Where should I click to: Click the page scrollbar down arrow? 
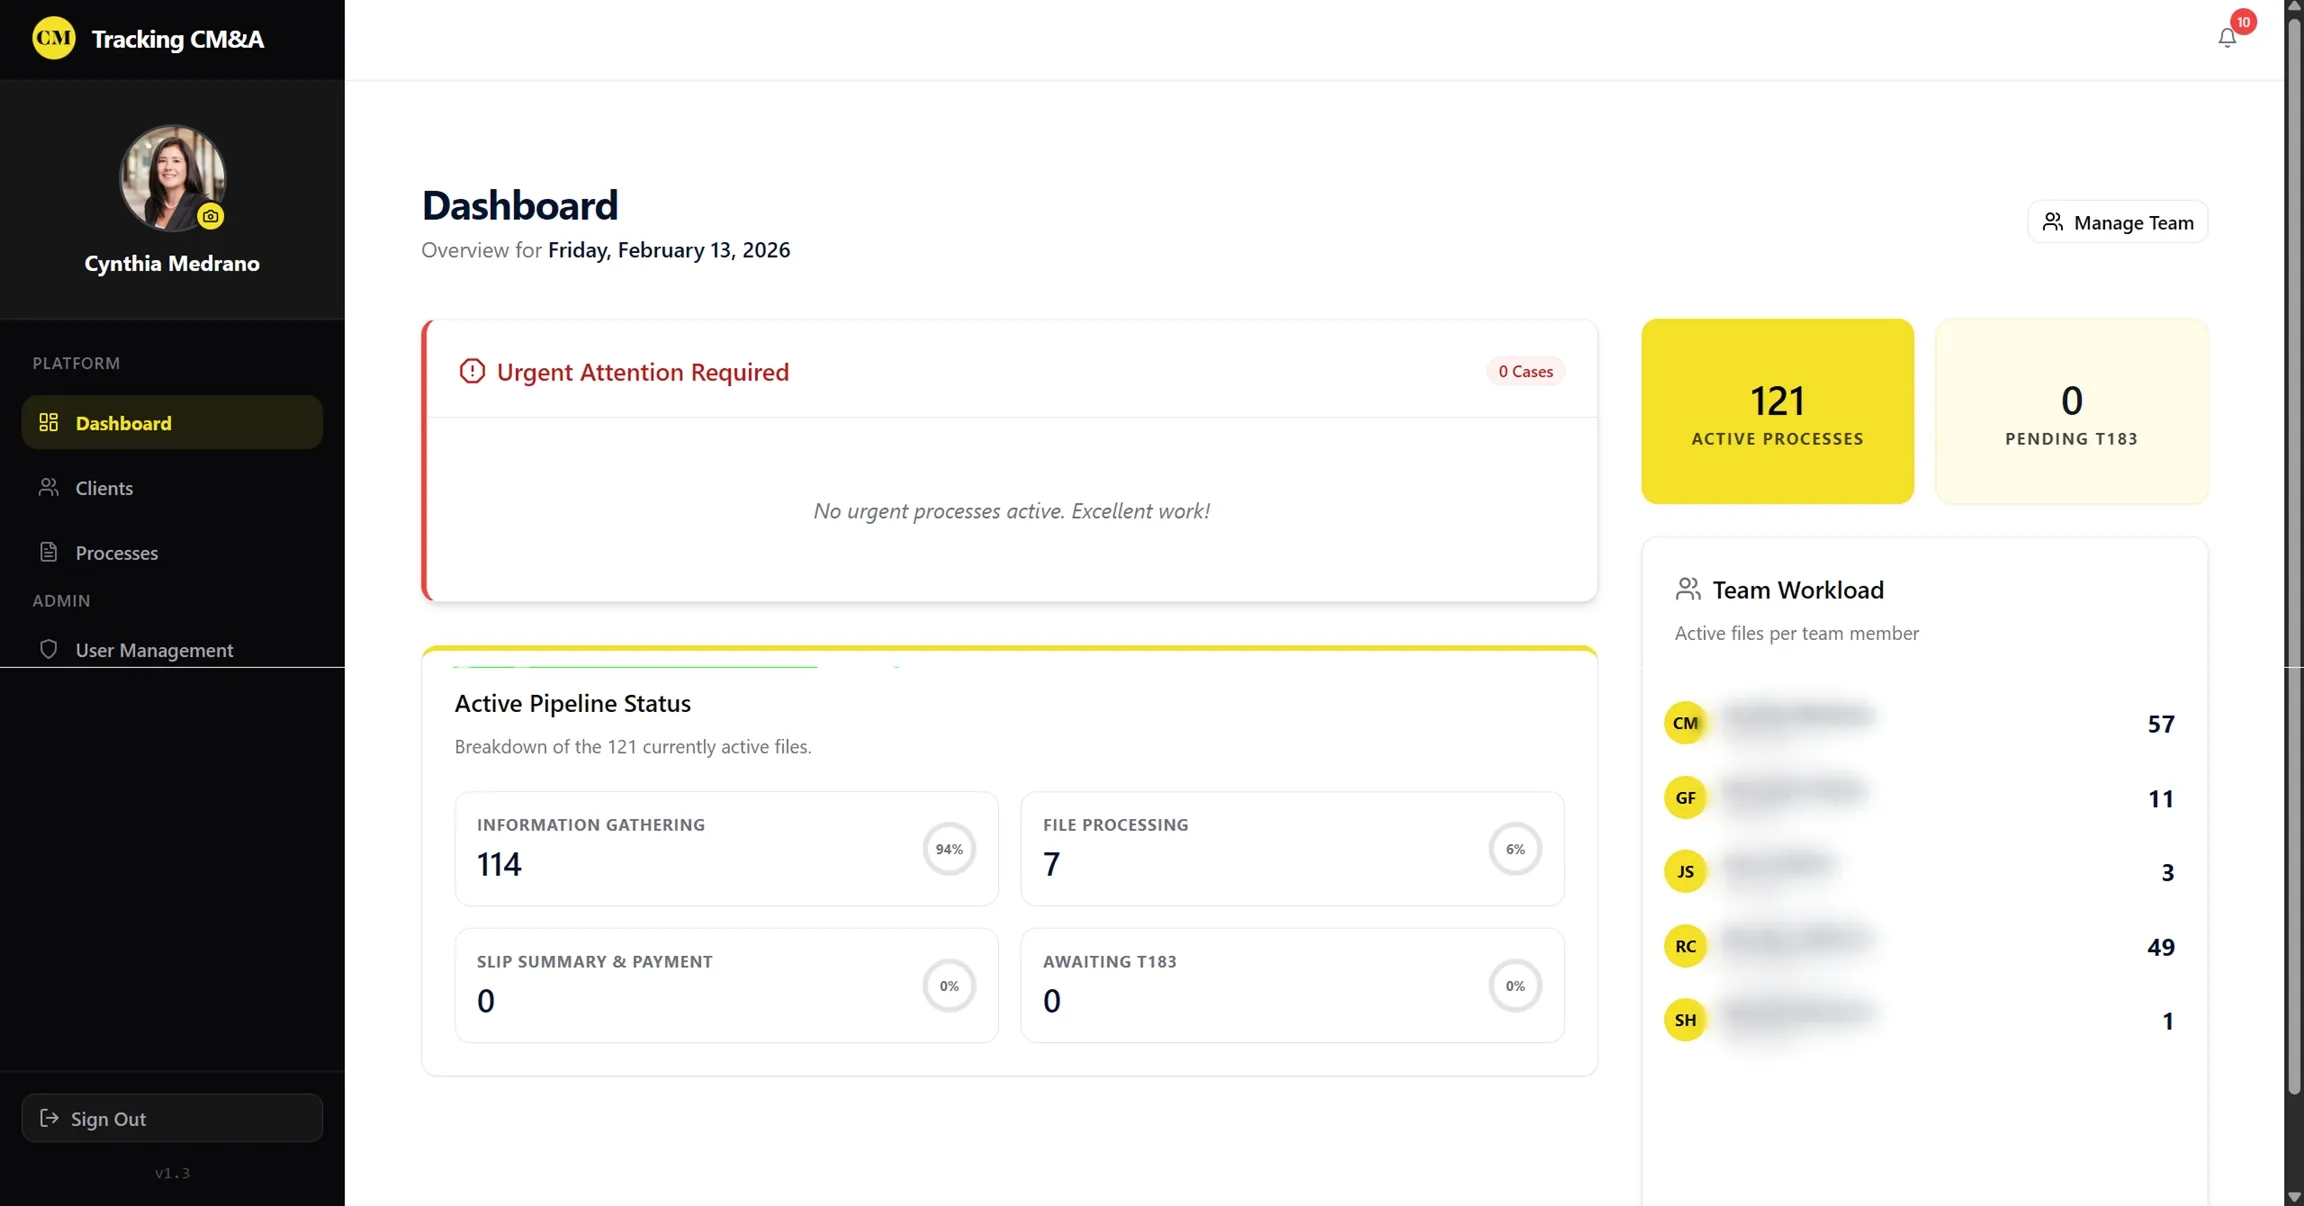tap(2294, 1197)
